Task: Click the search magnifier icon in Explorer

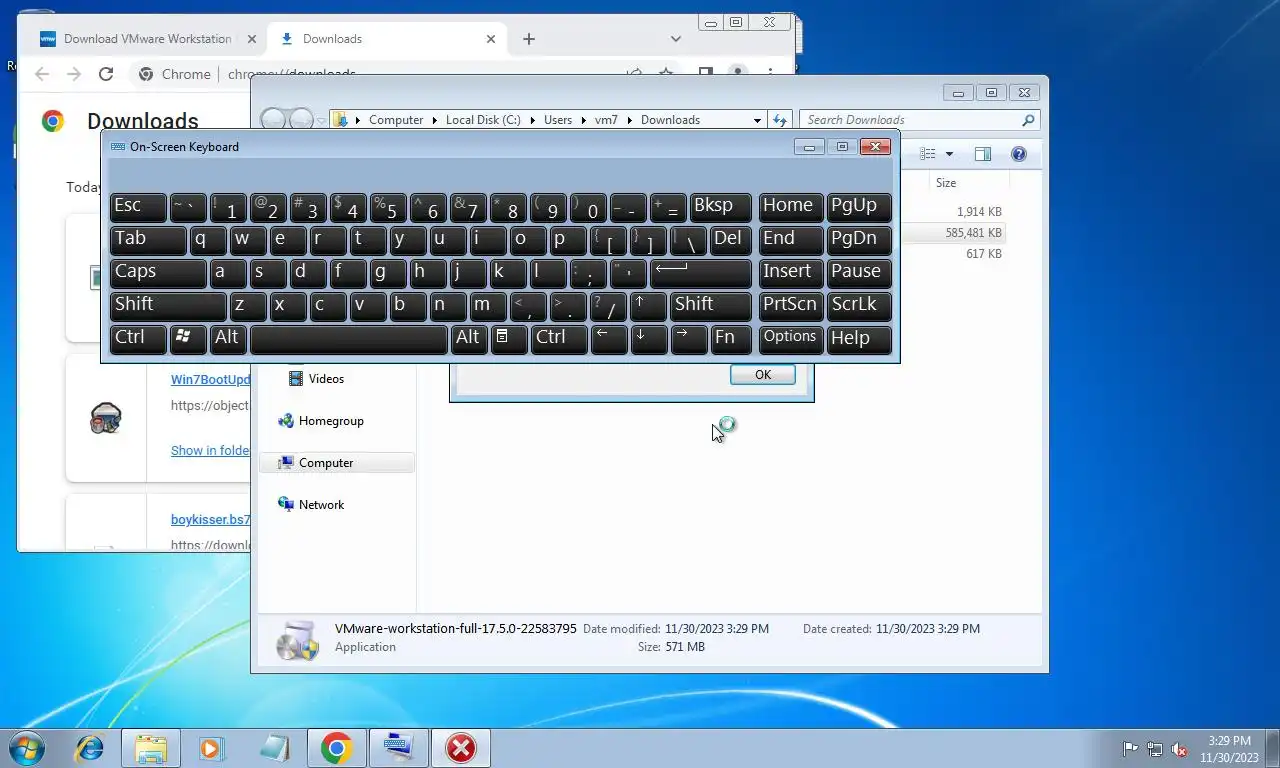Action: pyautogui.click(x=1028, y=120)
